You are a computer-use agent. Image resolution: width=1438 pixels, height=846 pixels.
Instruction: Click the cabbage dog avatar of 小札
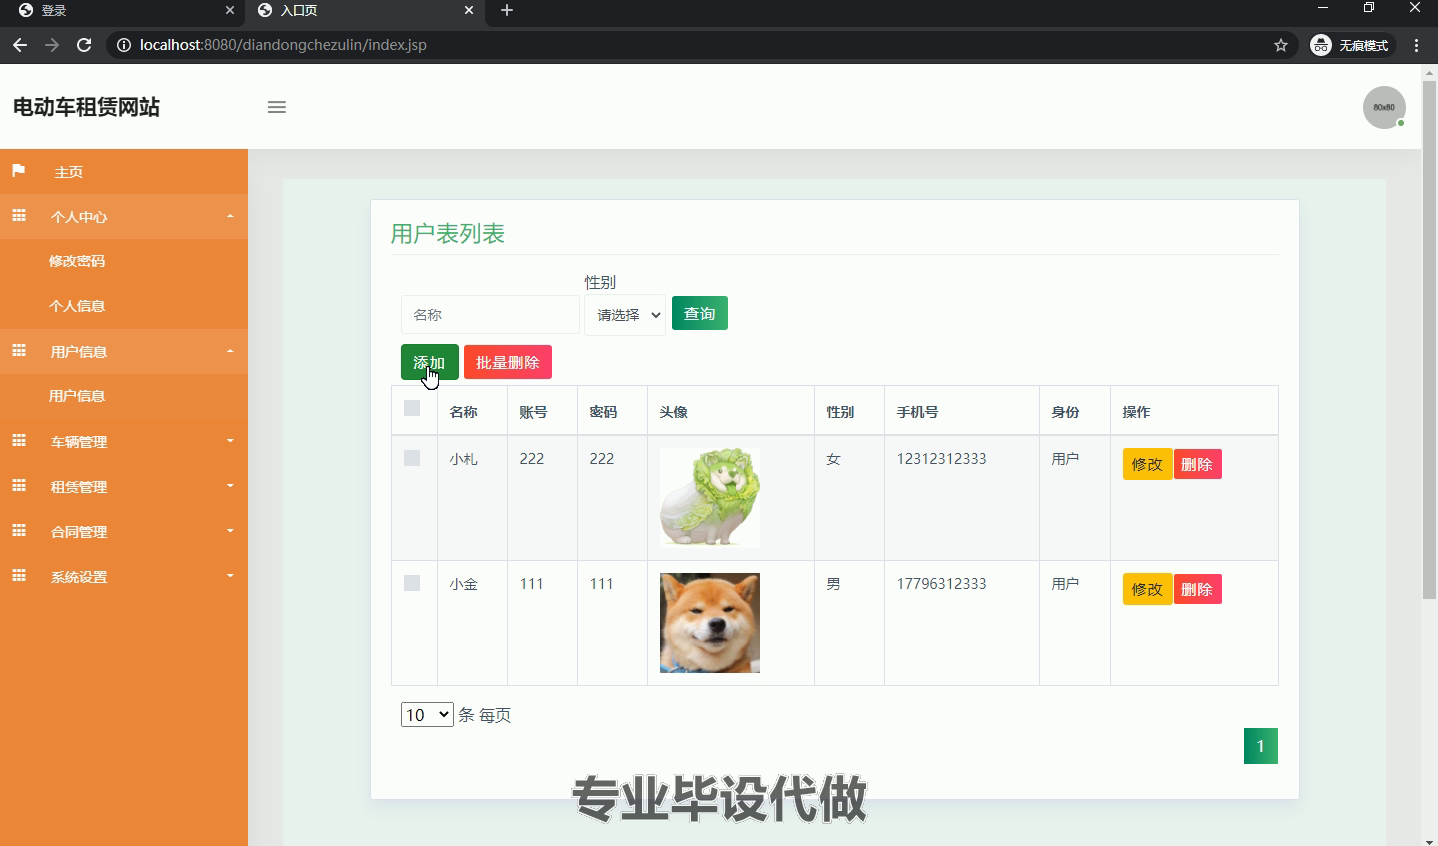click(710, 498)
